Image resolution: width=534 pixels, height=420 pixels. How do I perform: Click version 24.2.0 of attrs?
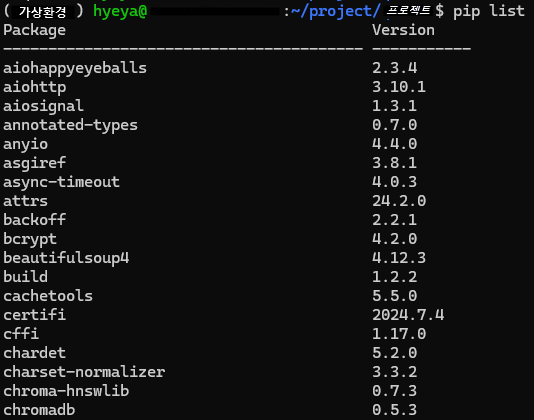399,201
